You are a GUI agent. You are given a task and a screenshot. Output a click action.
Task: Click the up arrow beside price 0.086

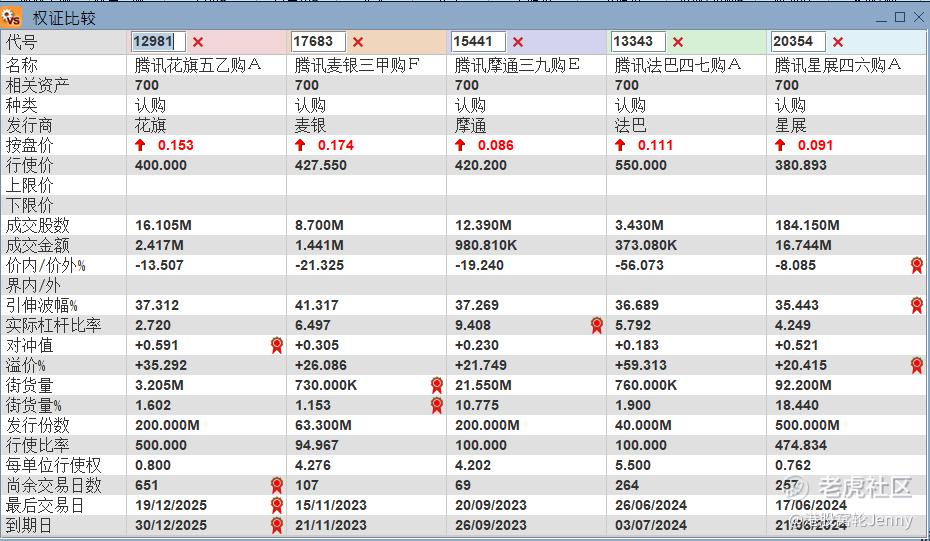(460, 145)
